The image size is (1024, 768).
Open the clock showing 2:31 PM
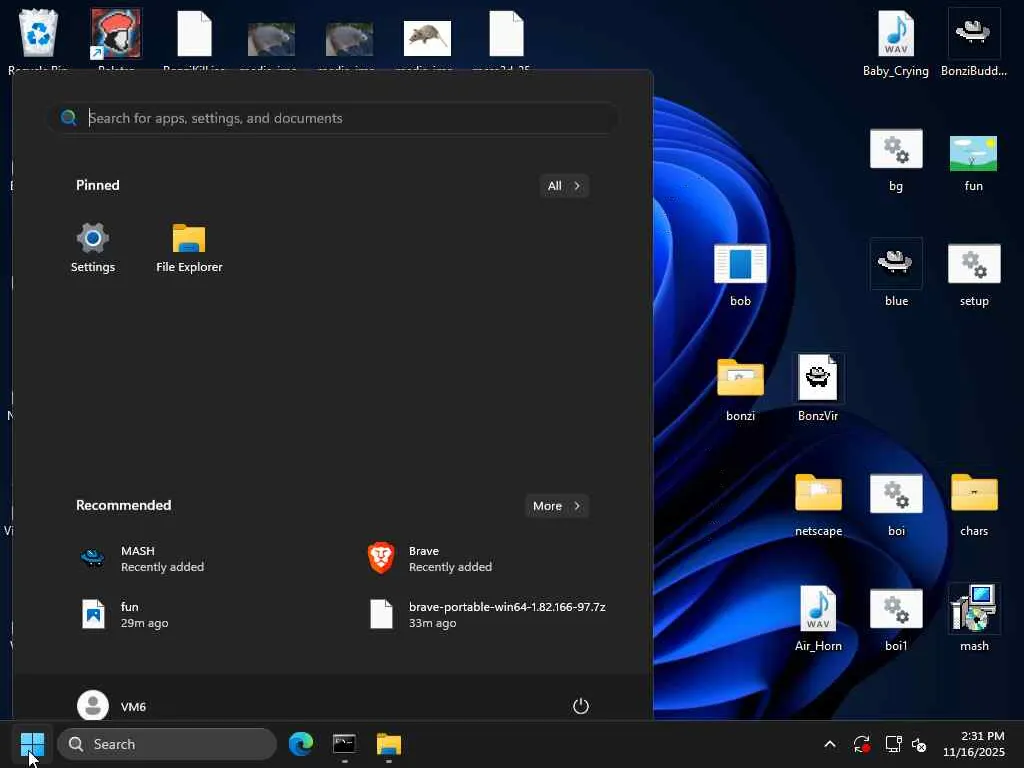coord(974,744)
